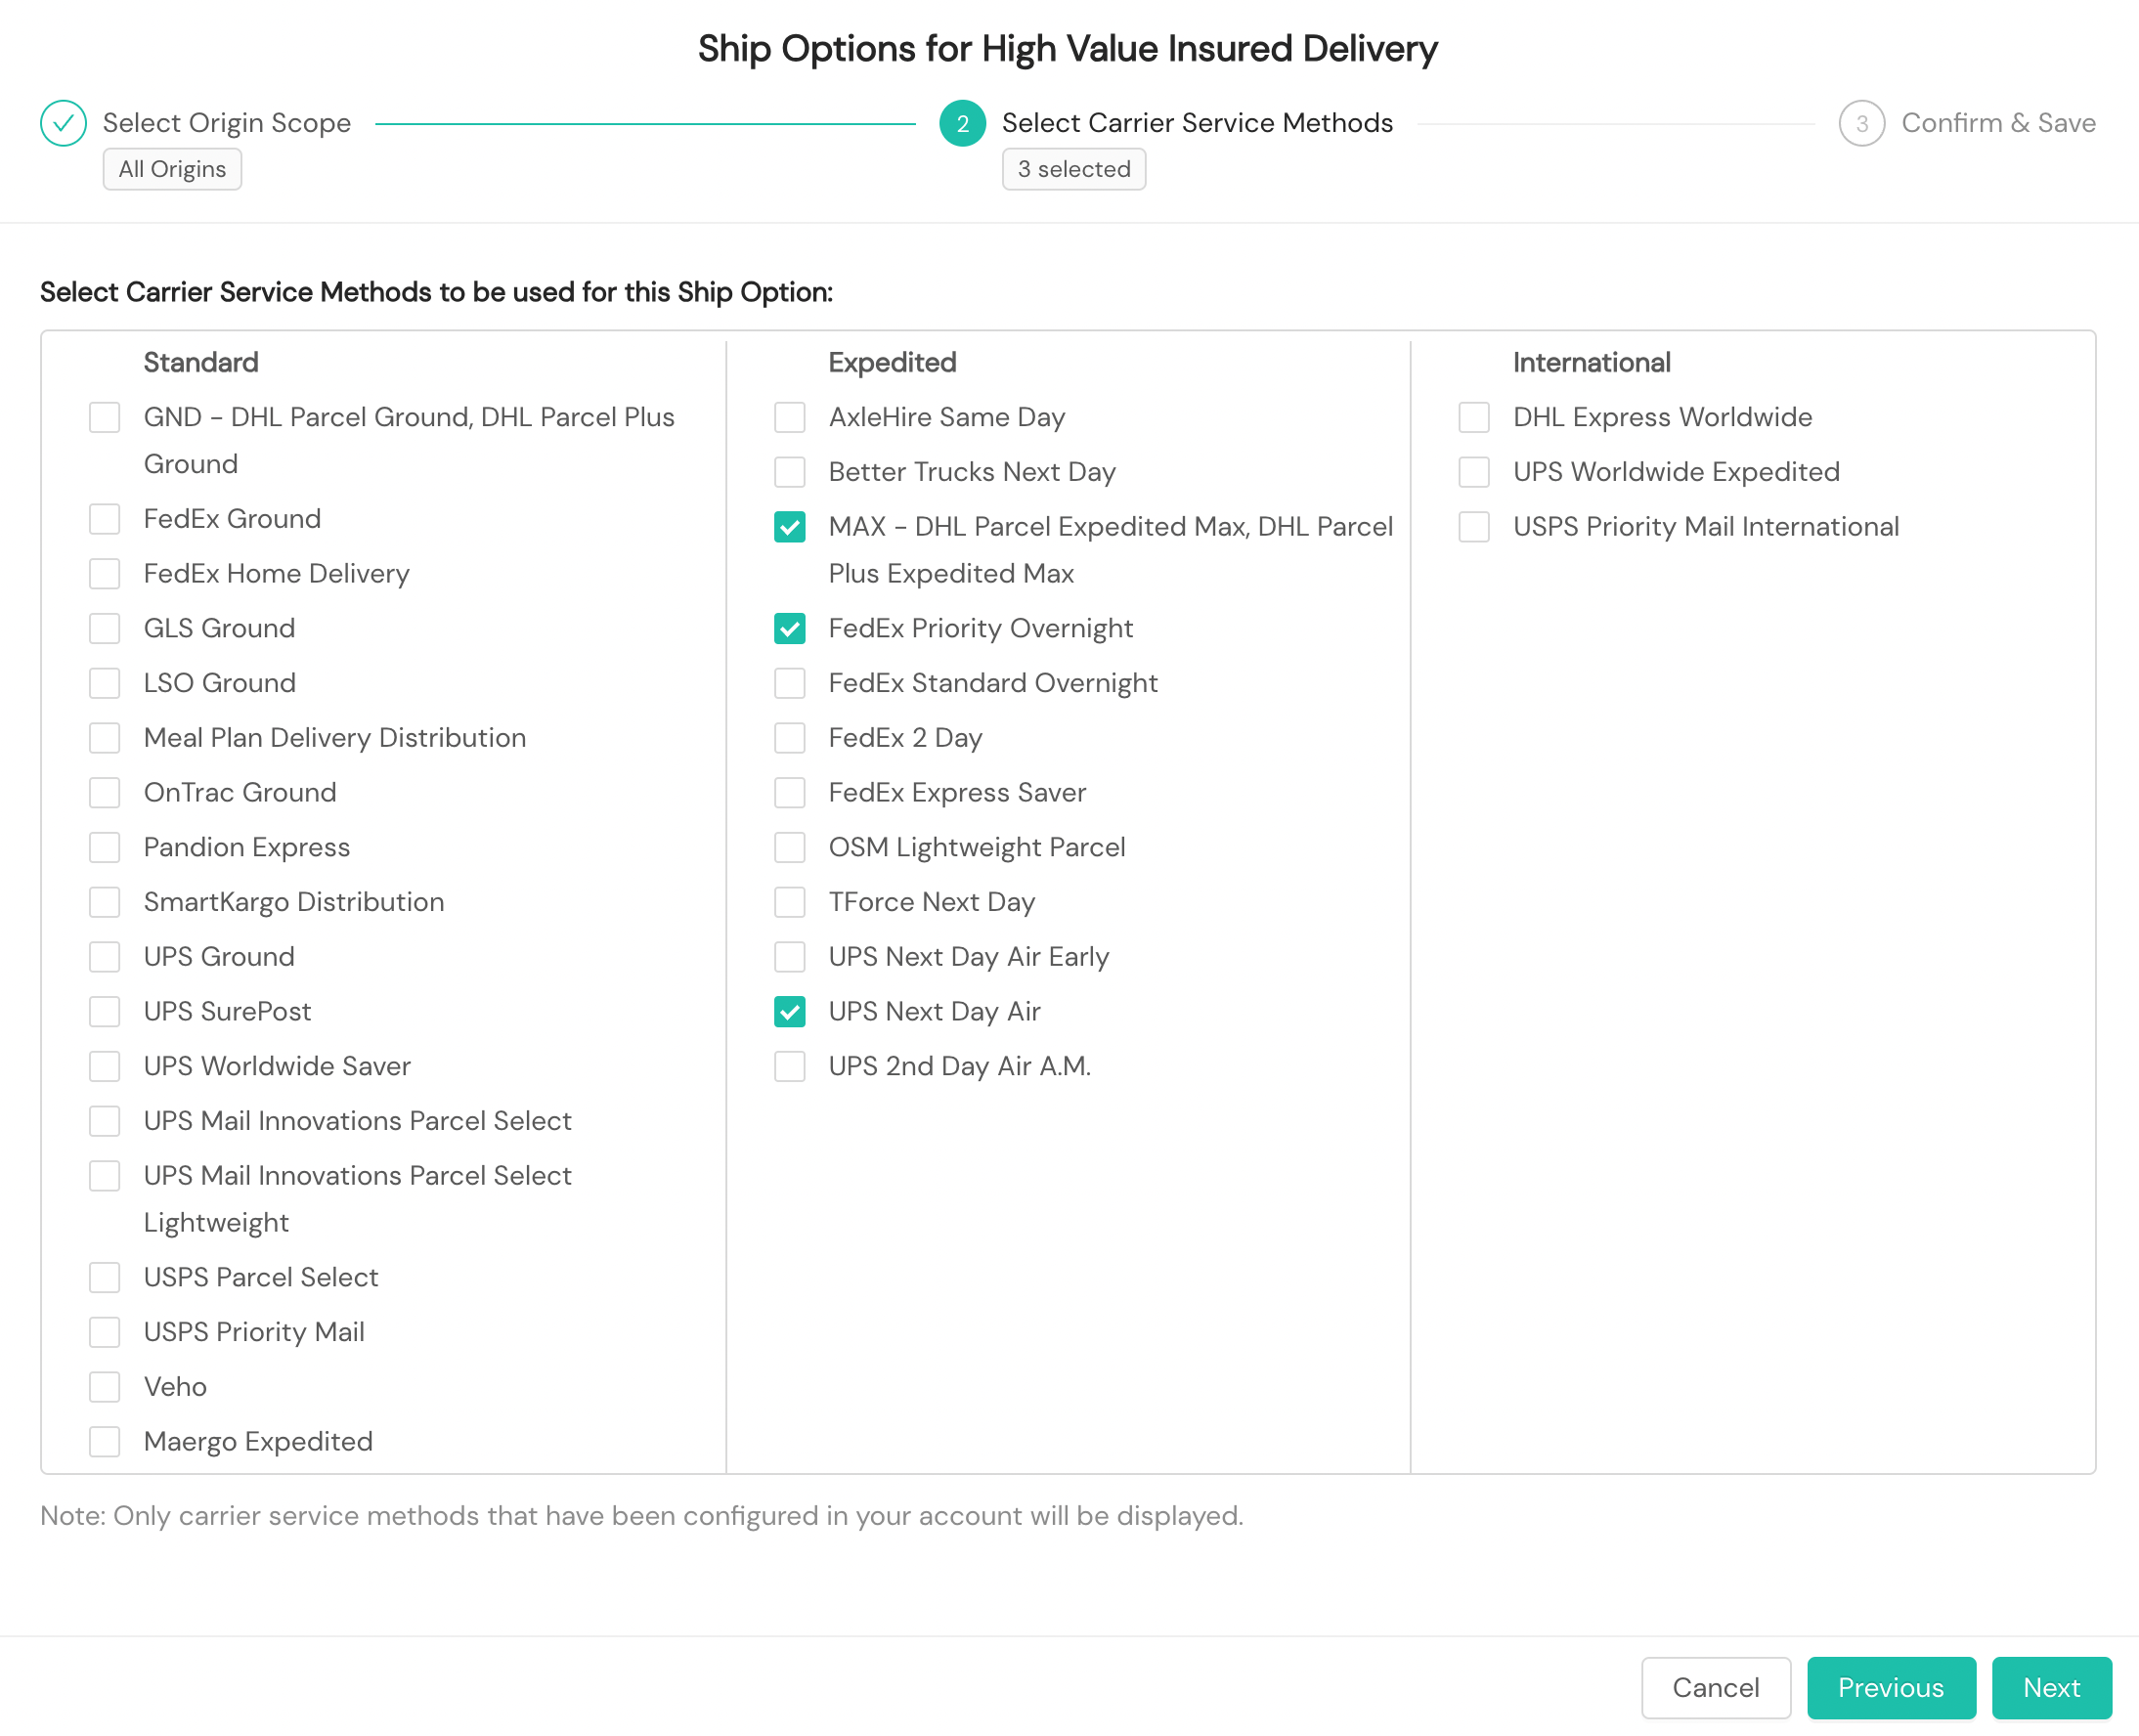Screen dimensions: 2139x1736
Task: Enable FedEx Ground service method
Action: [104, 518]
